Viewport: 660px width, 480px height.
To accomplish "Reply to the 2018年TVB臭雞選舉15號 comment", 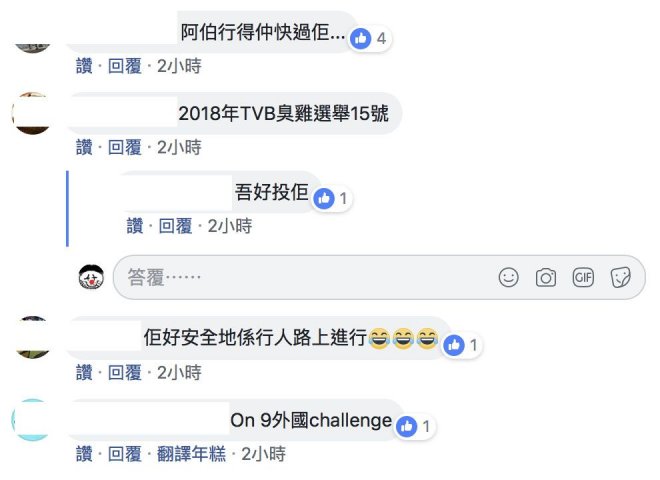I will 125,147.
